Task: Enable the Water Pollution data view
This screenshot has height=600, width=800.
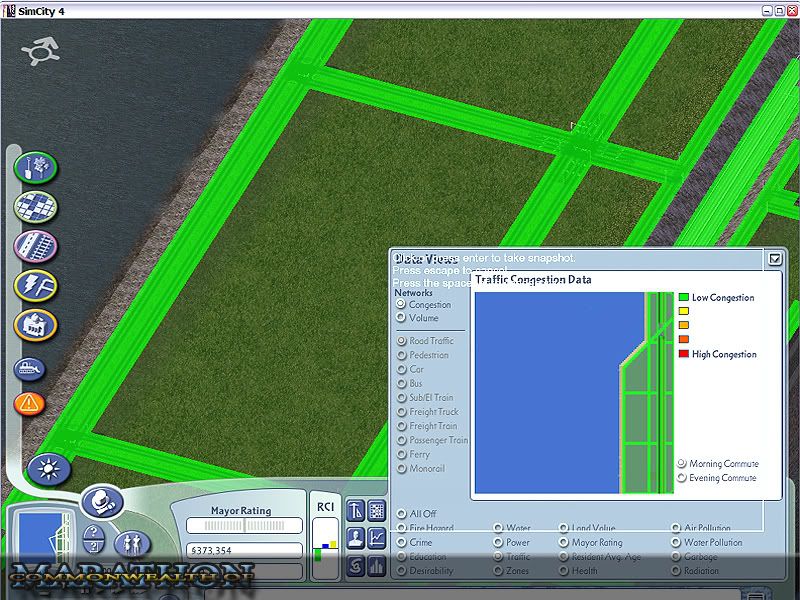Action: tap(676, 543)
